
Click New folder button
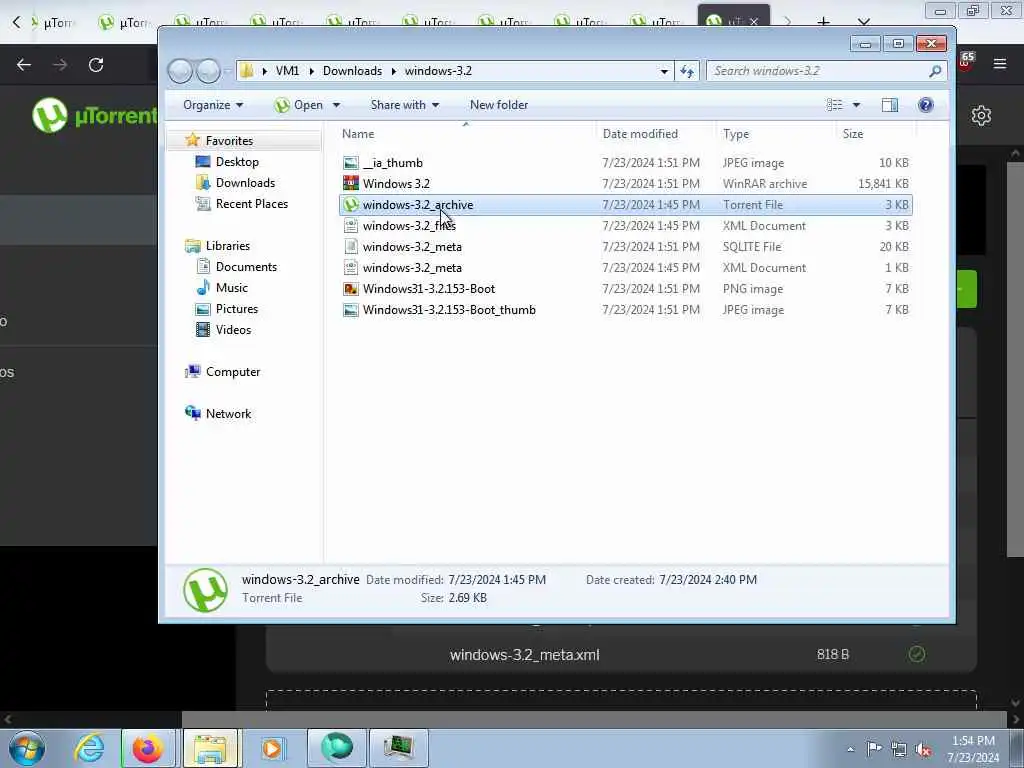point(499,105)
